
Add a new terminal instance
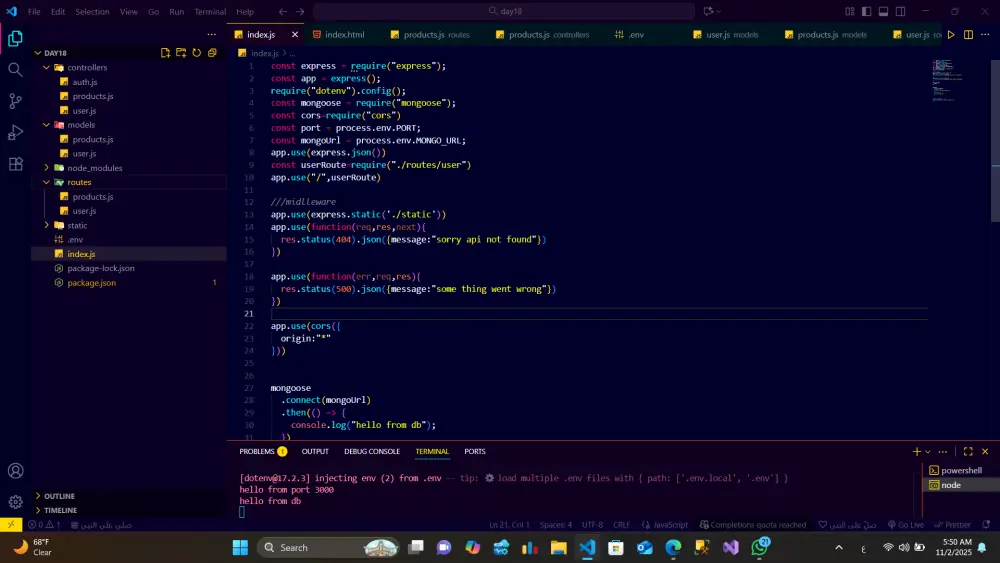pos(916,451)
